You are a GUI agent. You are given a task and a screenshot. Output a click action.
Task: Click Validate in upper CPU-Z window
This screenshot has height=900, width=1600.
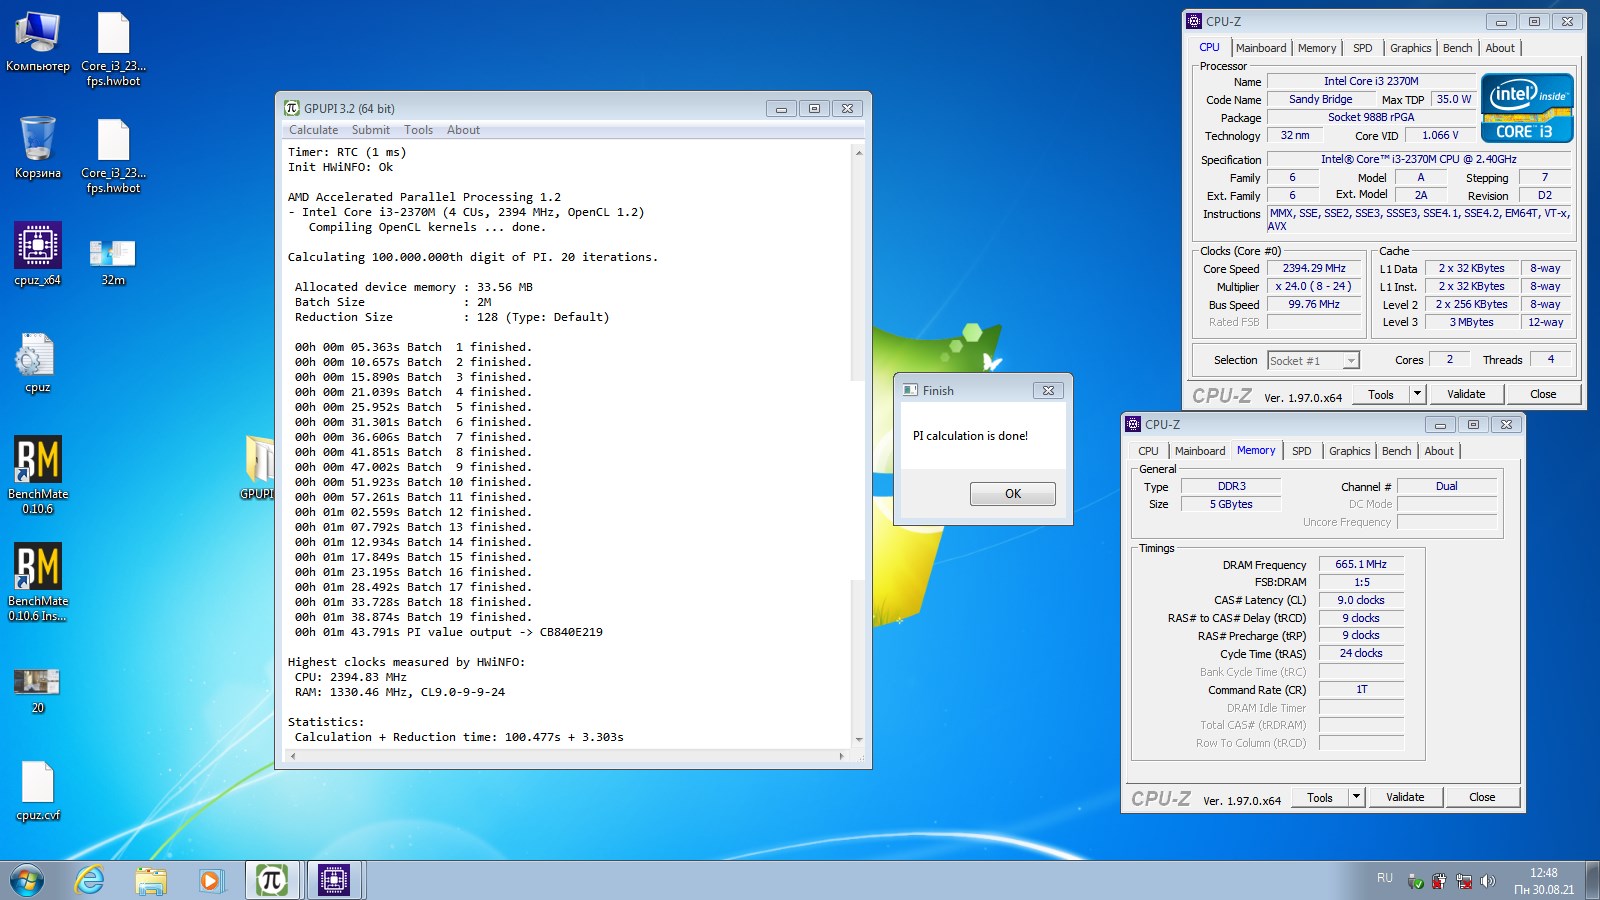point(1466,394)
